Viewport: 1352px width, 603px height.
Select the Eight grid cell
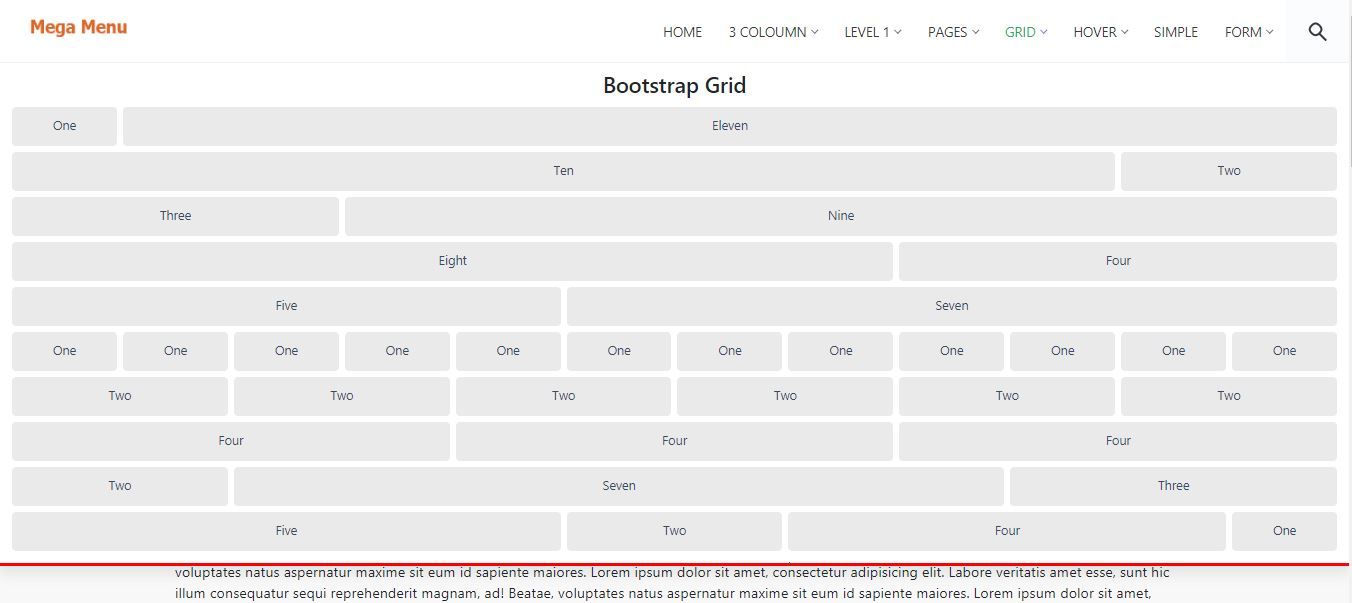coord(452,261)
